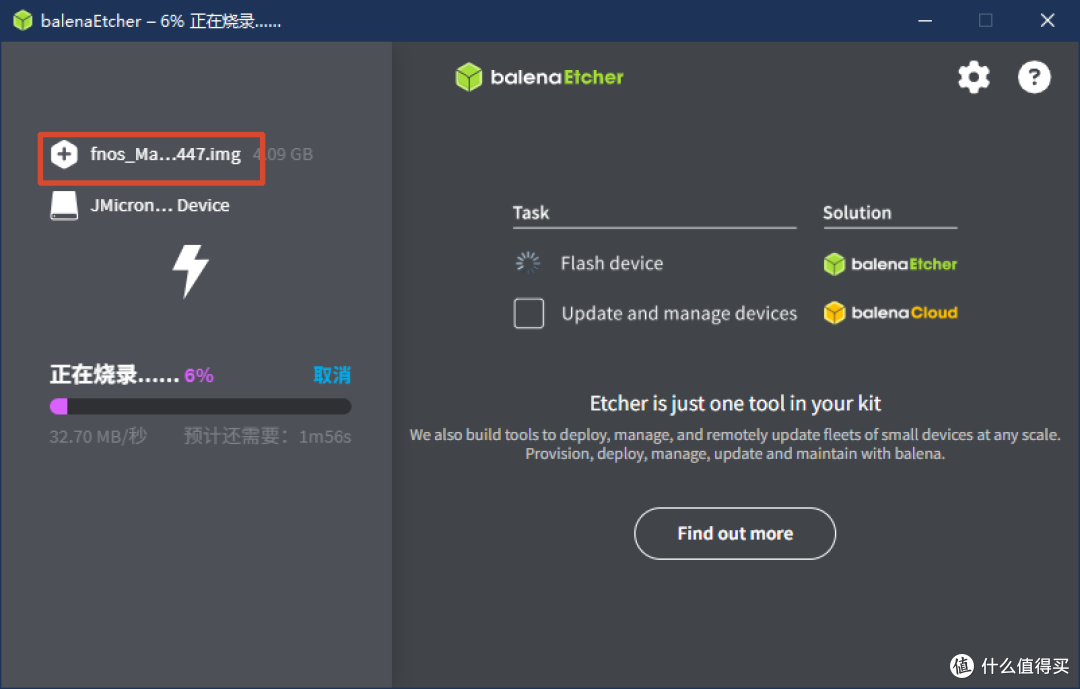Minimize the balenaEtcher window

pyautogui.click(x=925, y=21)
